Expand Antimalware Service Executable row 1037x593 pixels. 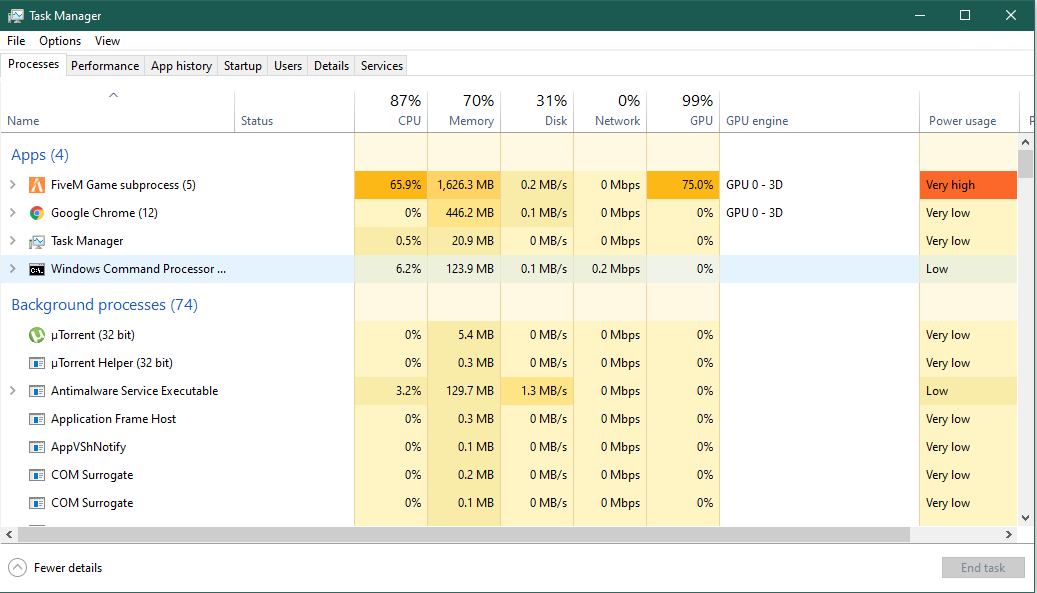(x=13, y=391)
